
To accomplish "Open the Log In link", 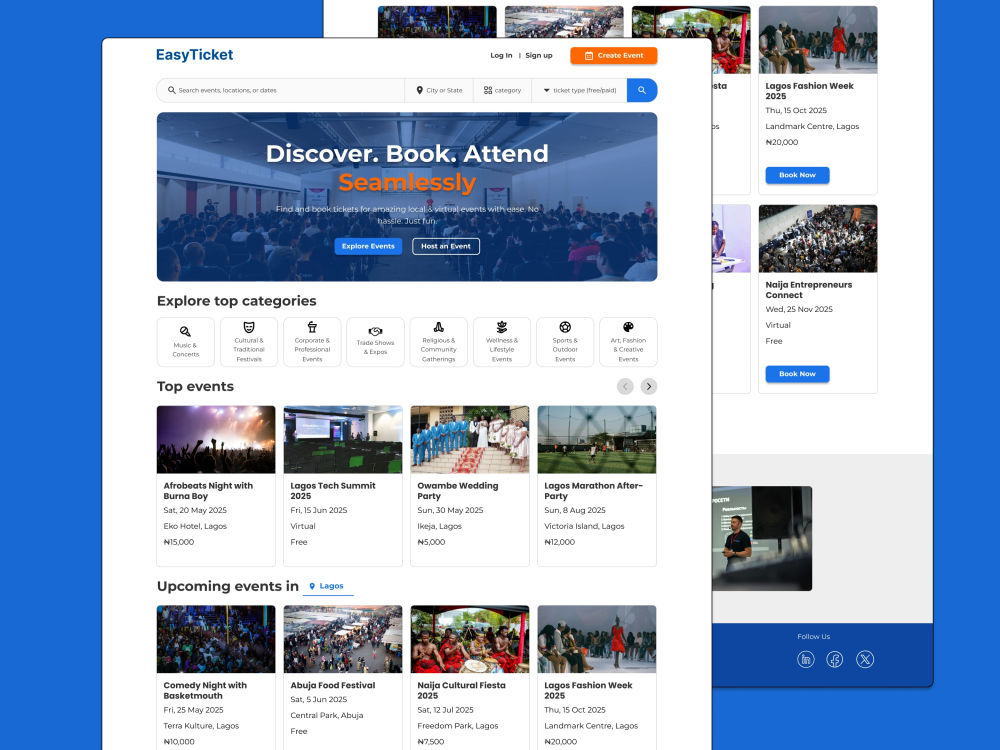I will point(501,55).
